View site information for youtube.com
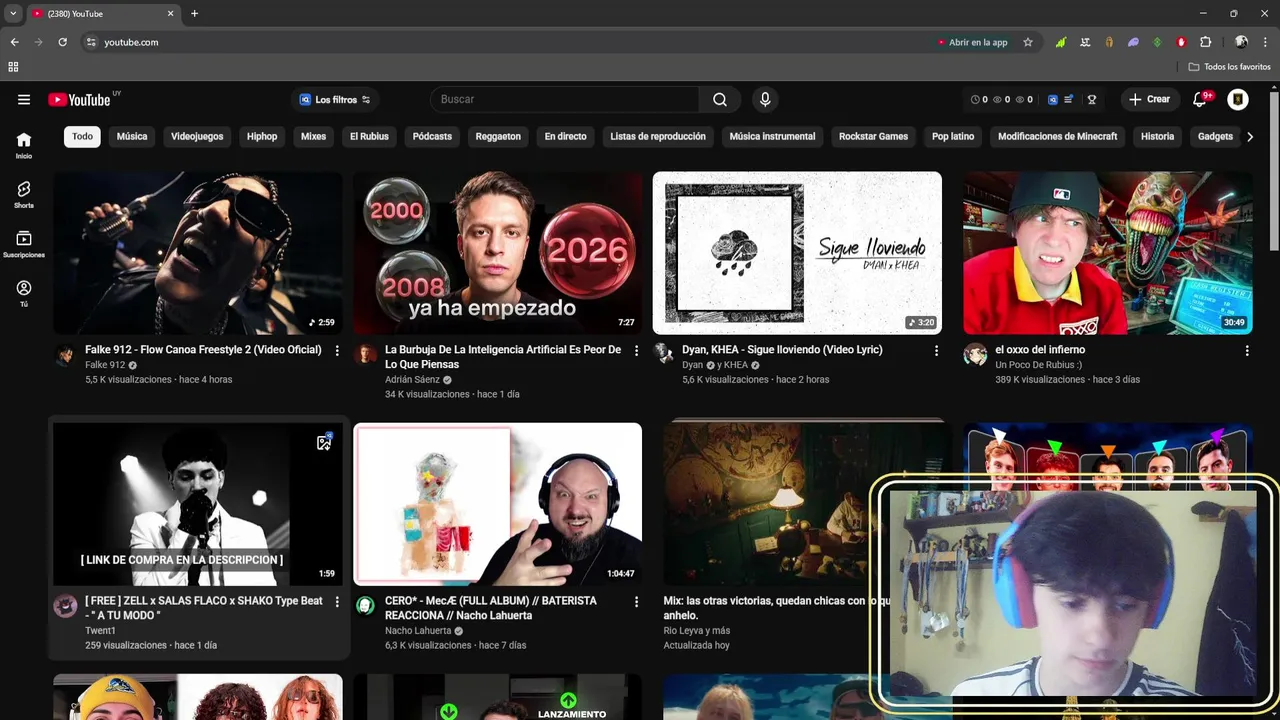Viewport: 1280px width, 720px height. [x=91, y=42]
